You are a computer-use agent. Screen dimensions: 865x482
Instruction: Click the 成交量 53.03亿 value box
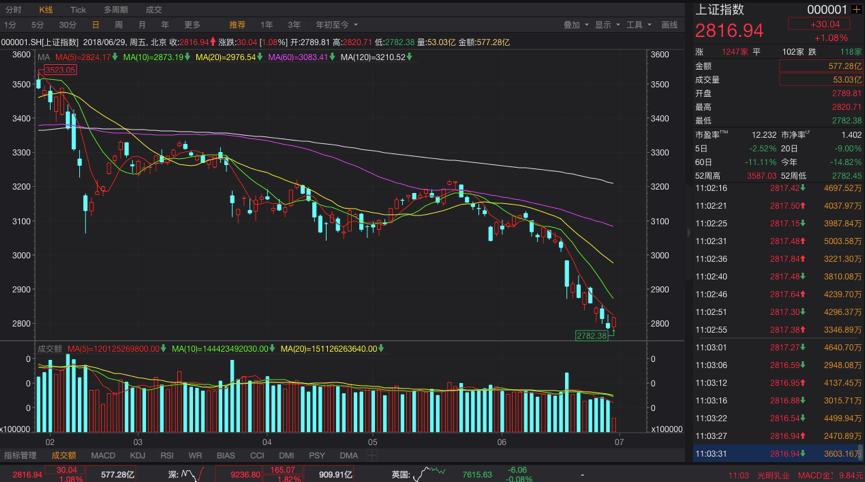pyautogui.click(x=820, y=80)
